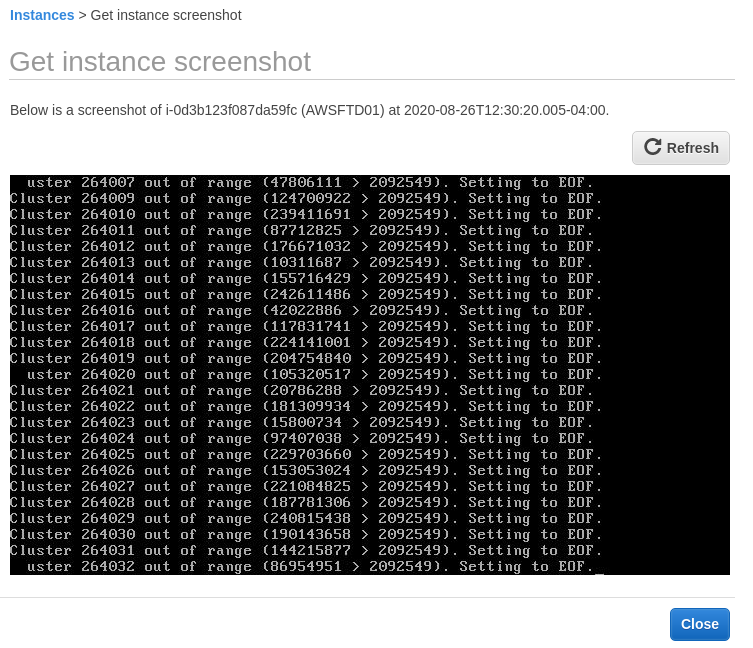This screenshot has width=753, height=648.
Task: Click console line for cluster 264026
Action: coord(306,470)
